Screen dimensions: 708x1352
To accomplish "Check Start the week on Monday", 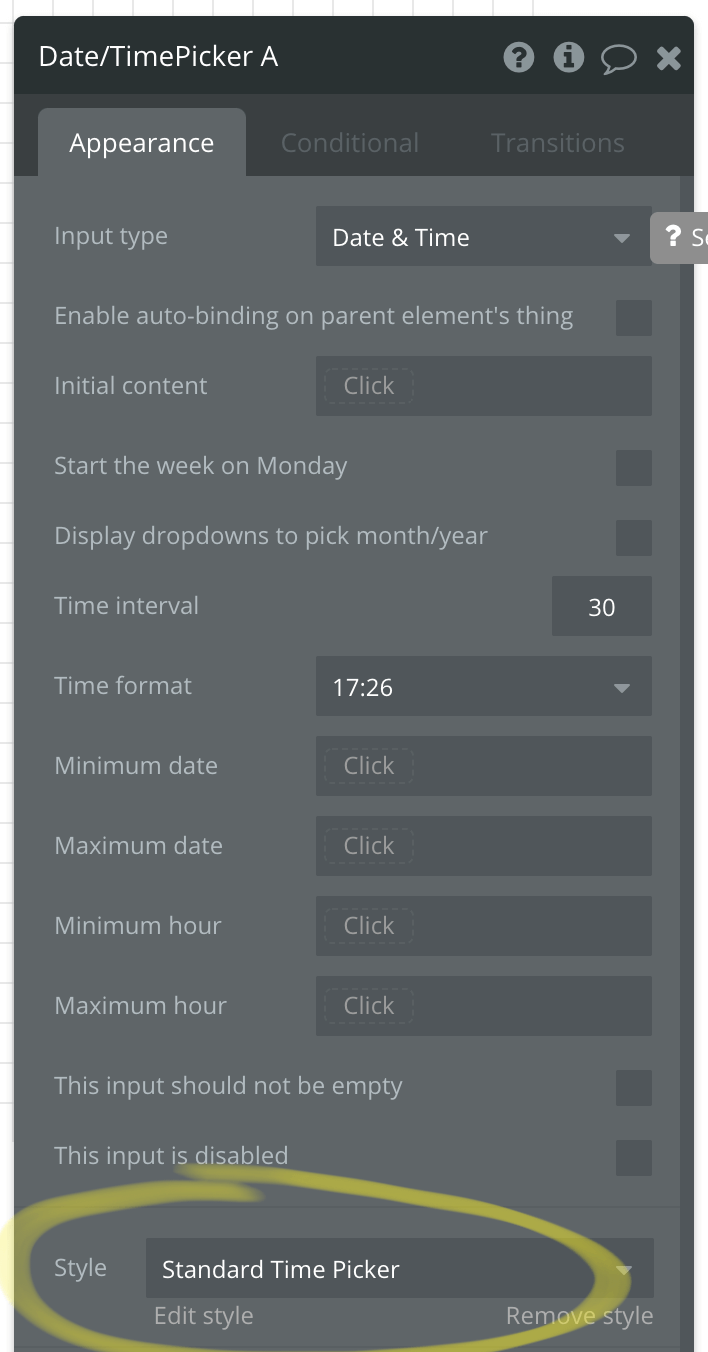I will (634, 468).
